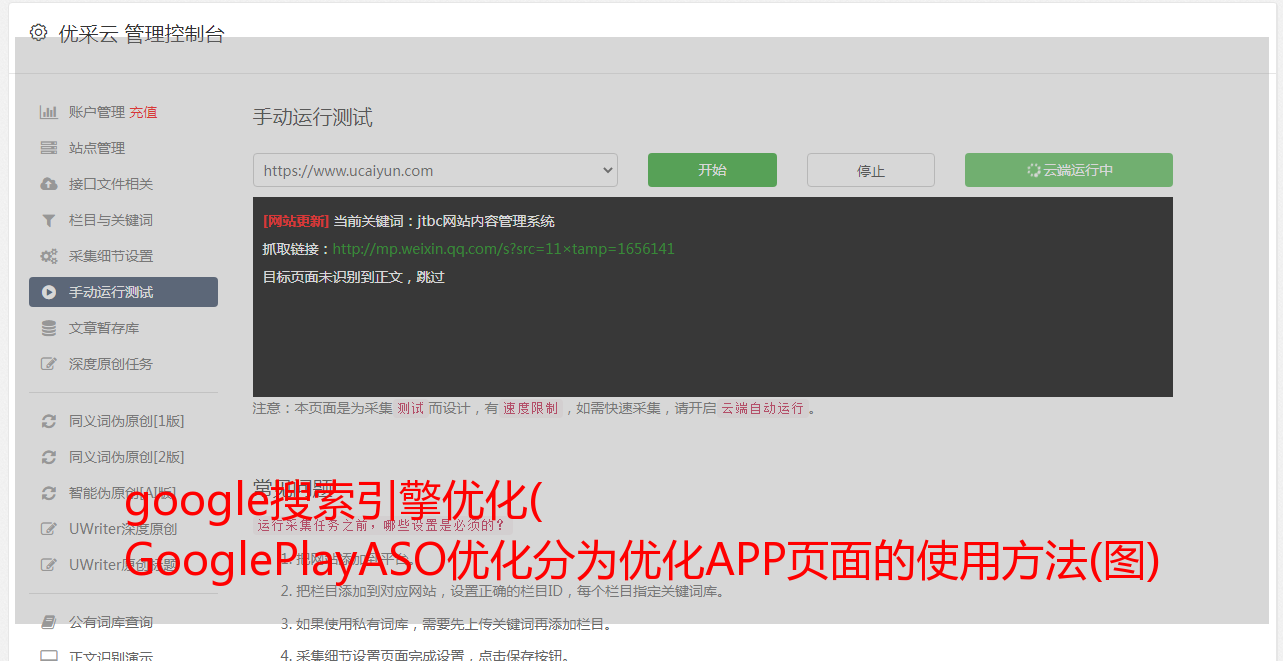Click the refresh icon for 同义词伪原创[2版]
The image size is (1283, 661).
(x=48, y=457)
